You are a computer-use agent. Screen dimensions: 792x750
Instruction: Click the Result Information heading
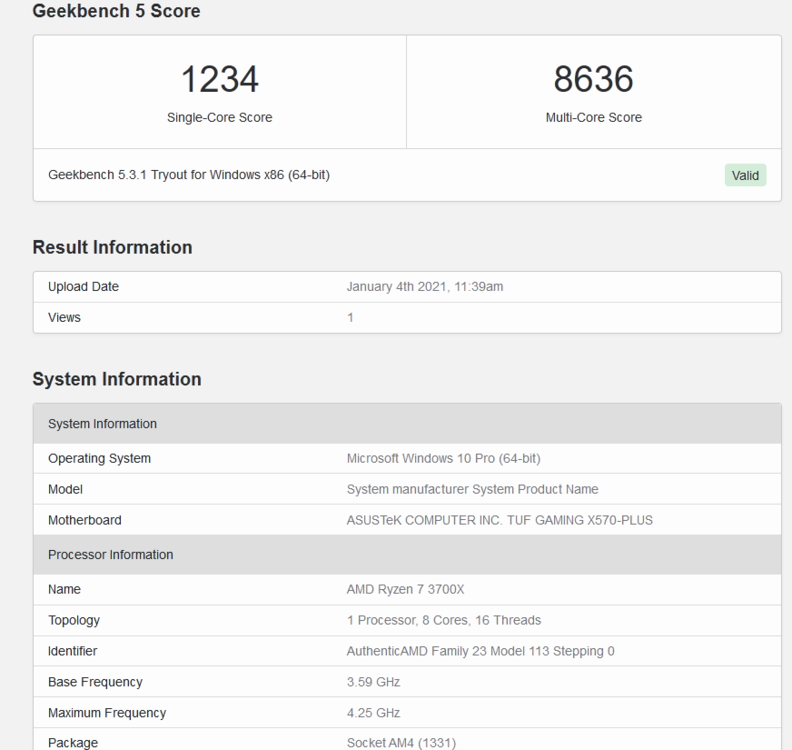(x=112, y=247)
